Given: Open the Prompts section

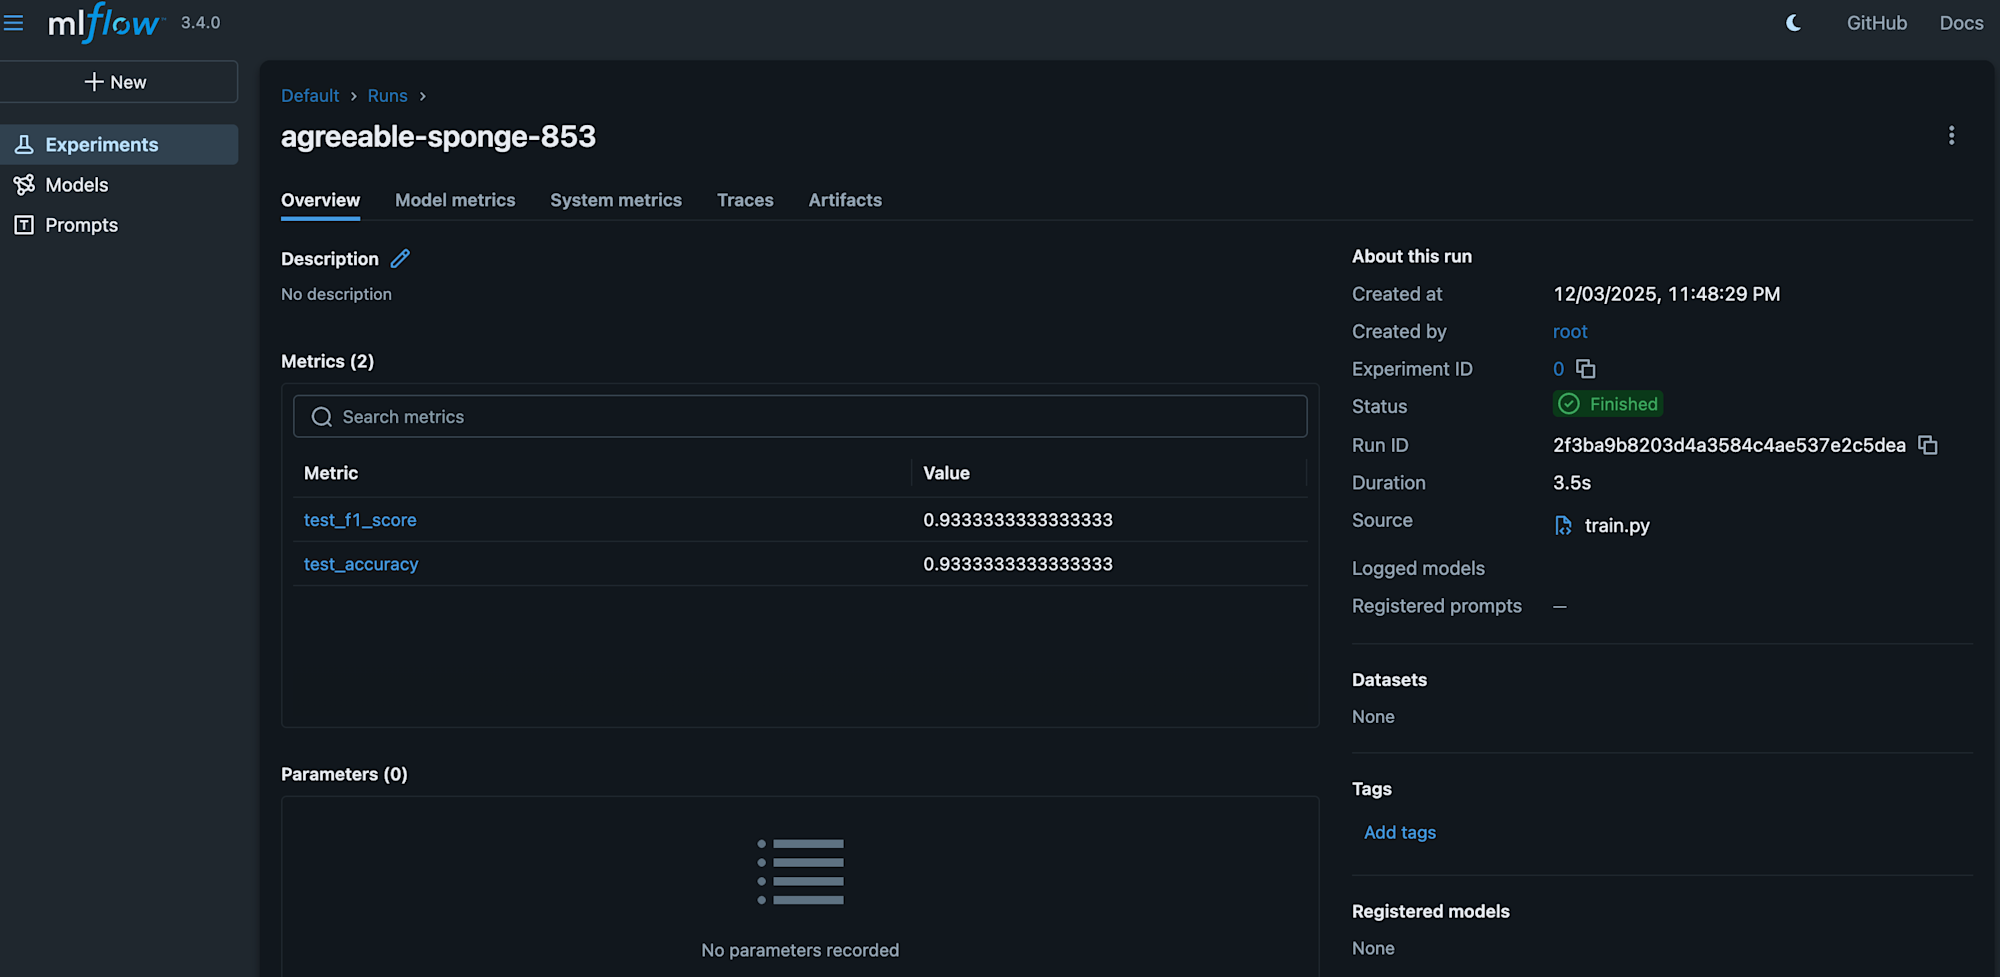Looking at the screenshot, I should 80,225.
